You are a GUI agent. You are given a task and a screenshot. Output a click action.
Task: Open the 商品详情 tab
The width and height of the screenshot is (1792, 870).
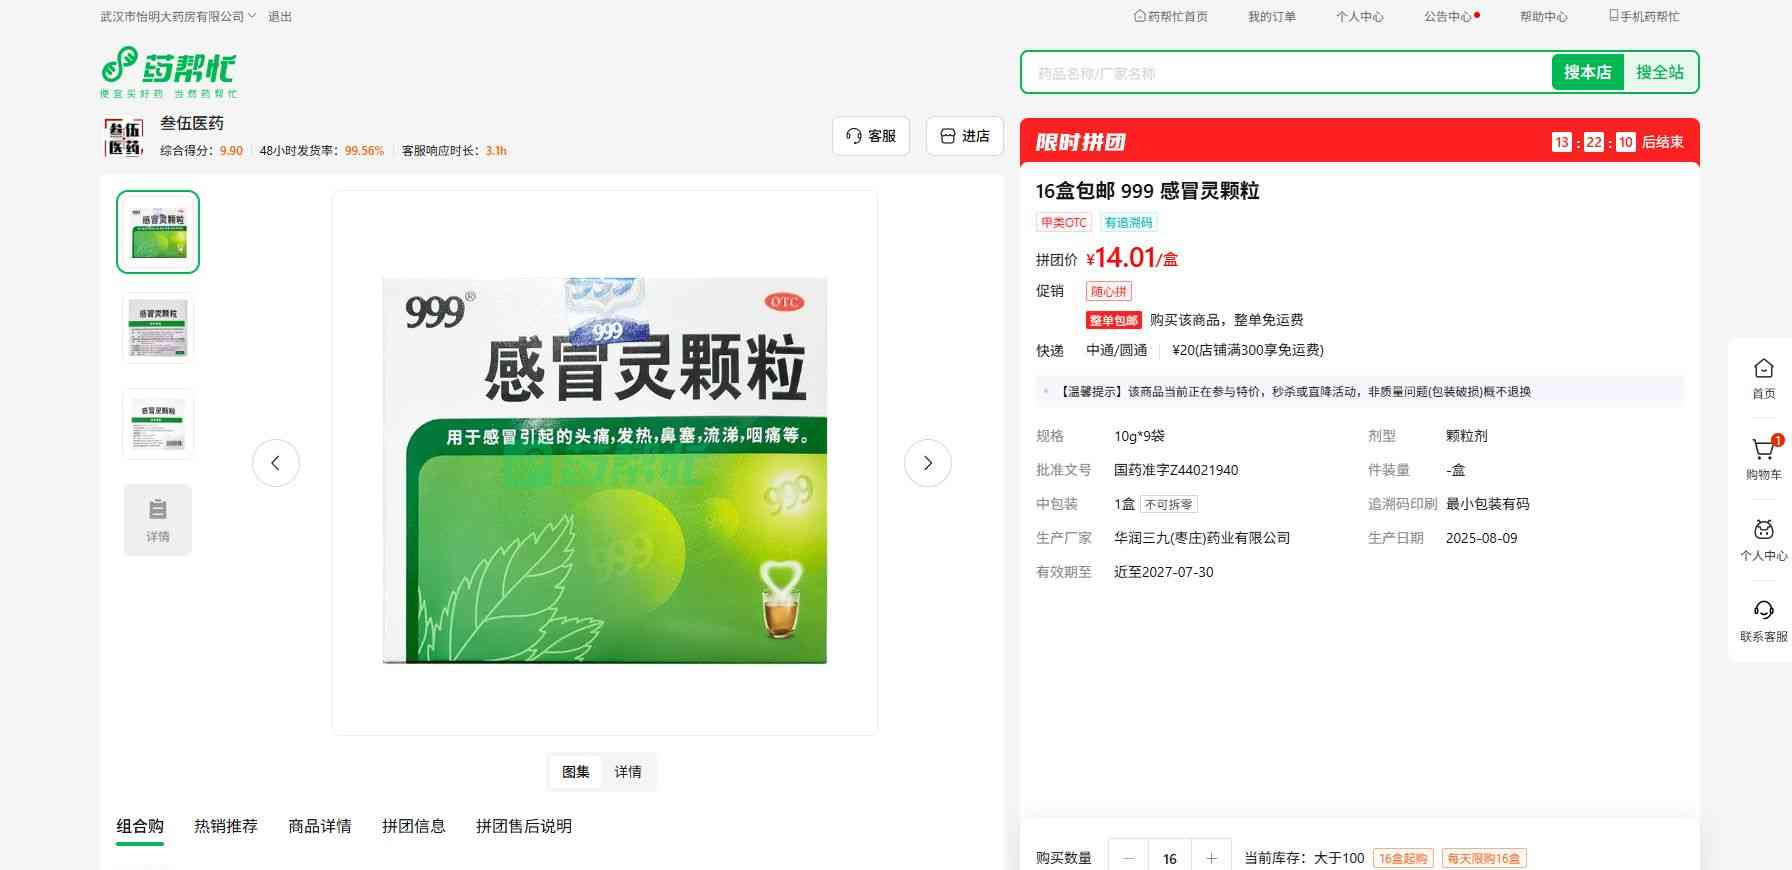coord(320,826)
